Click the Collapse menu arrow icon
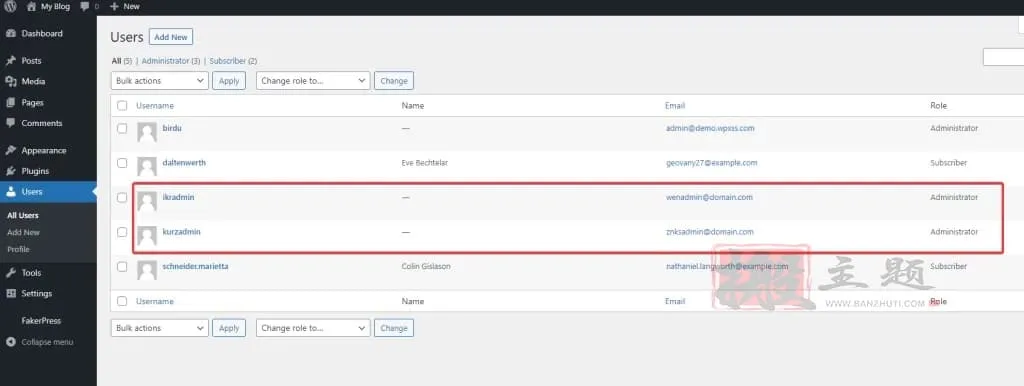This screenshot has height=386, width=1024. tap(10, 342)
